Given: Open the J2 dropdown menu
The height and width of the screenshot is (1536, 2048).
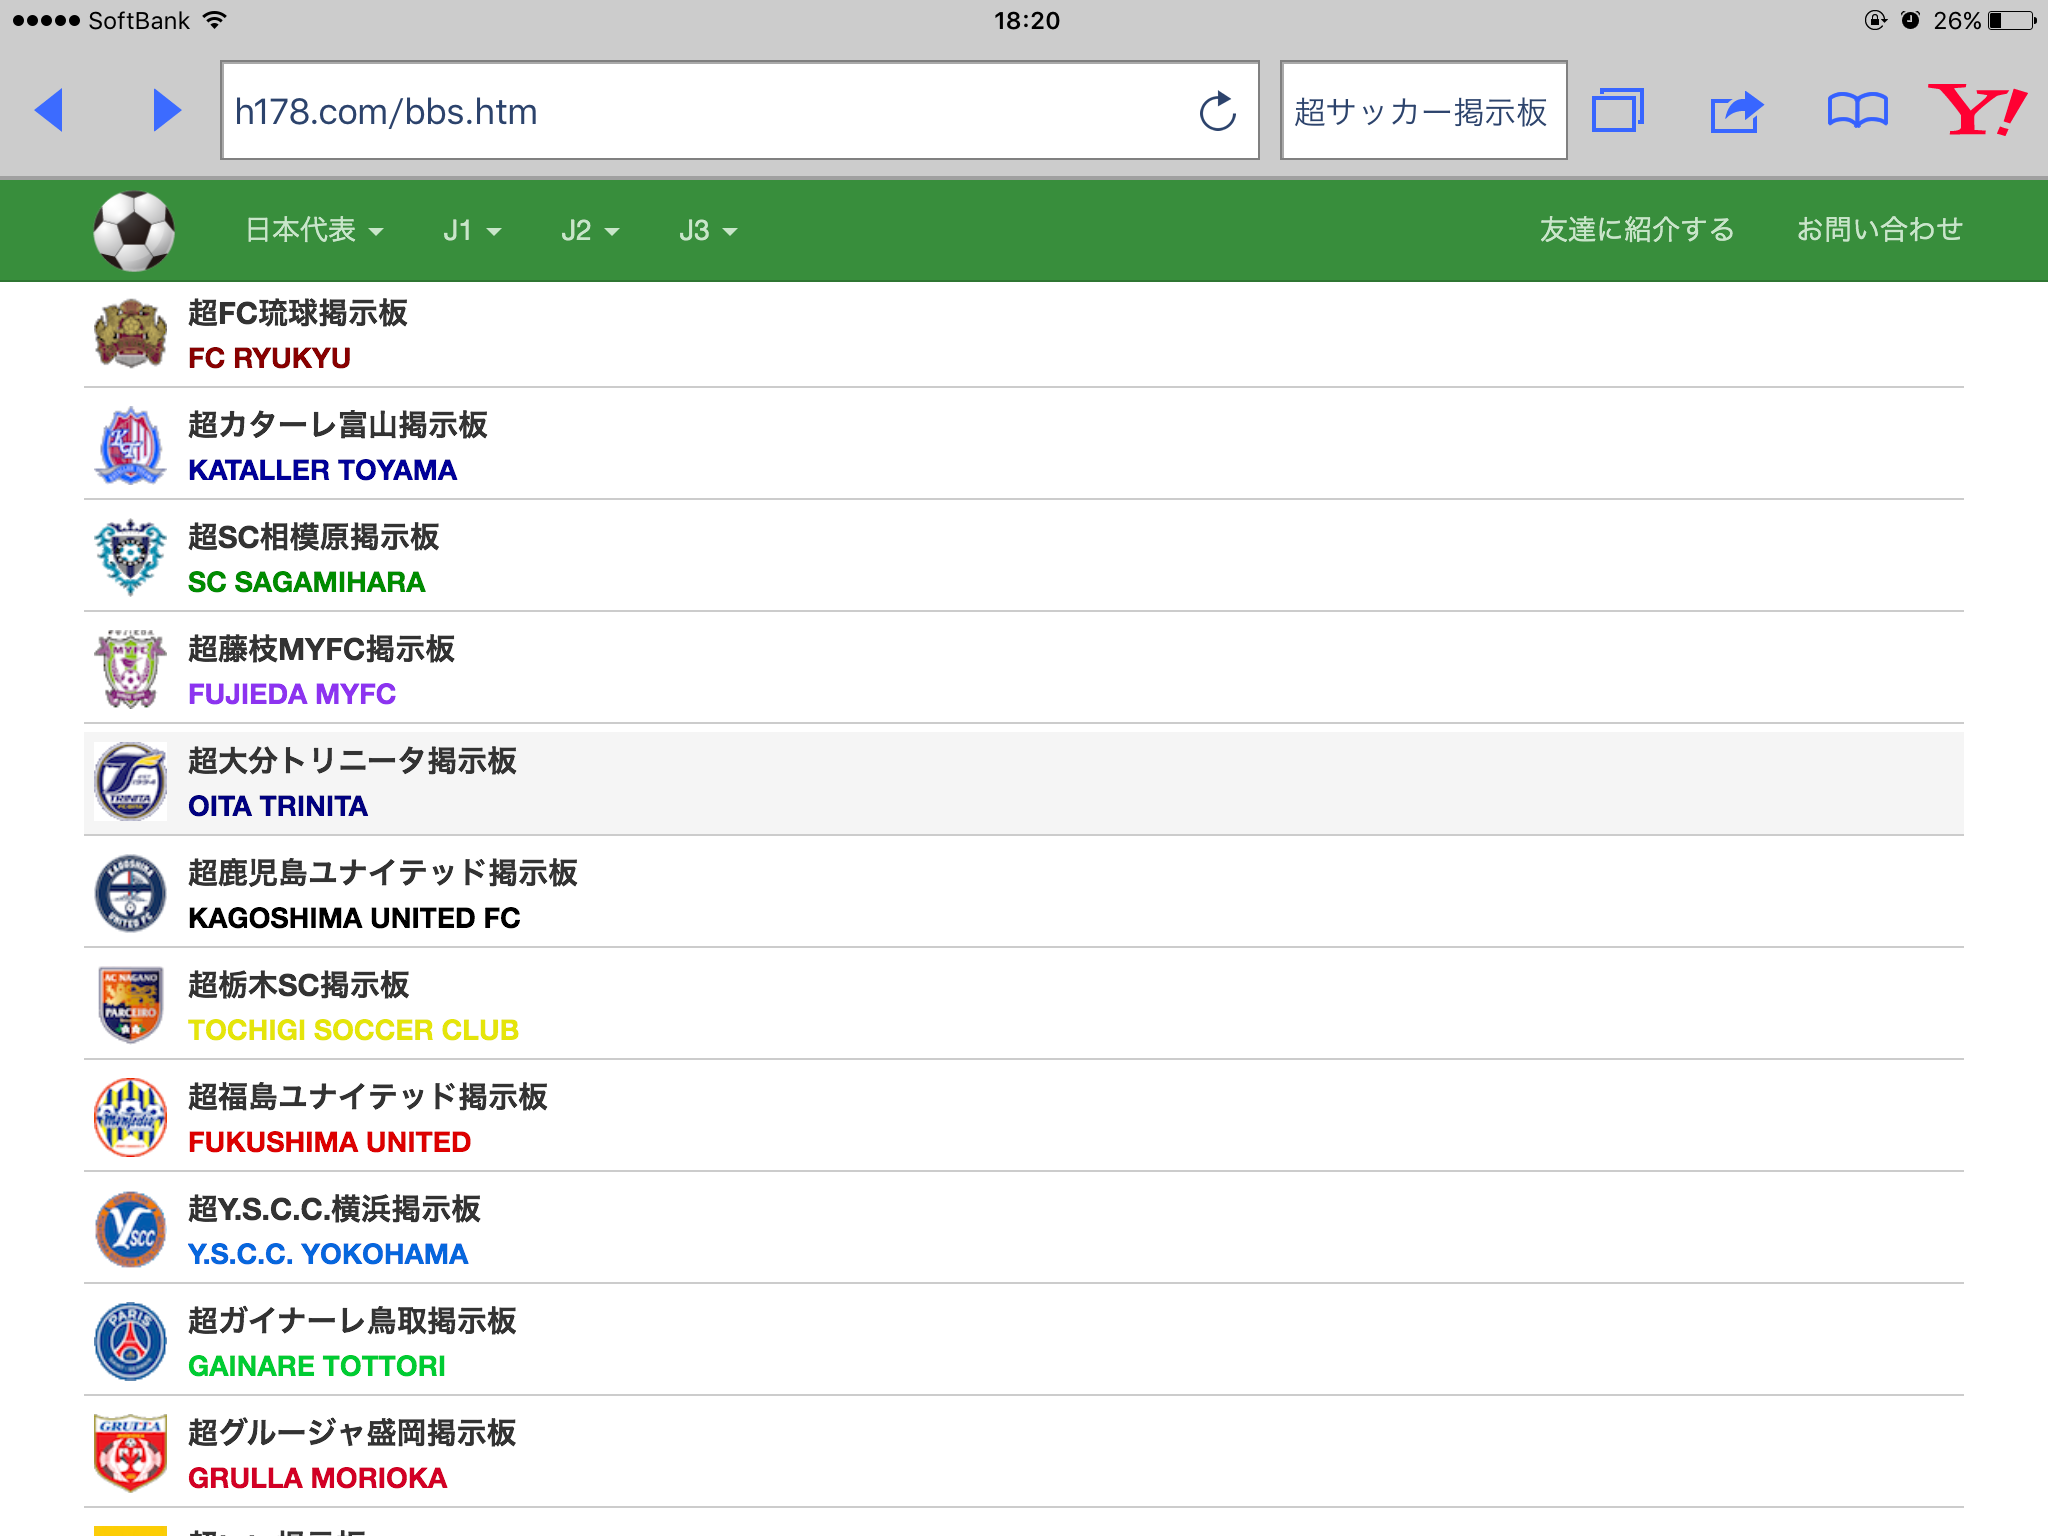Looking at the screenshot, I should (x=590, y=231).
